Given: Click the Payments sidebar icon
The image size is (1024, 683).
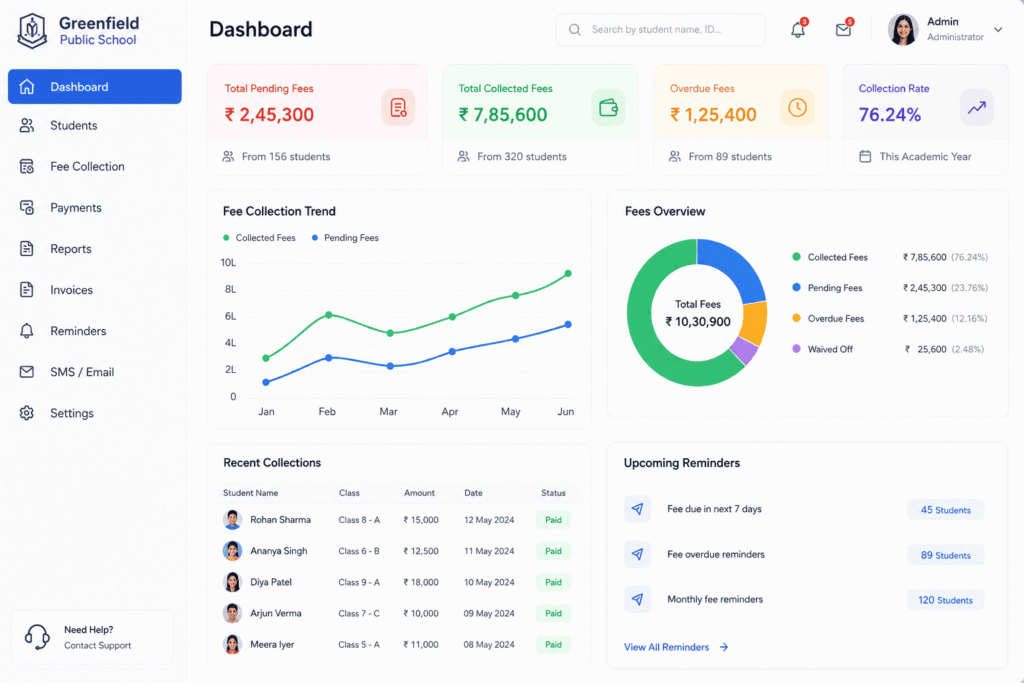Looking at the screenshot, I should 27,208.
